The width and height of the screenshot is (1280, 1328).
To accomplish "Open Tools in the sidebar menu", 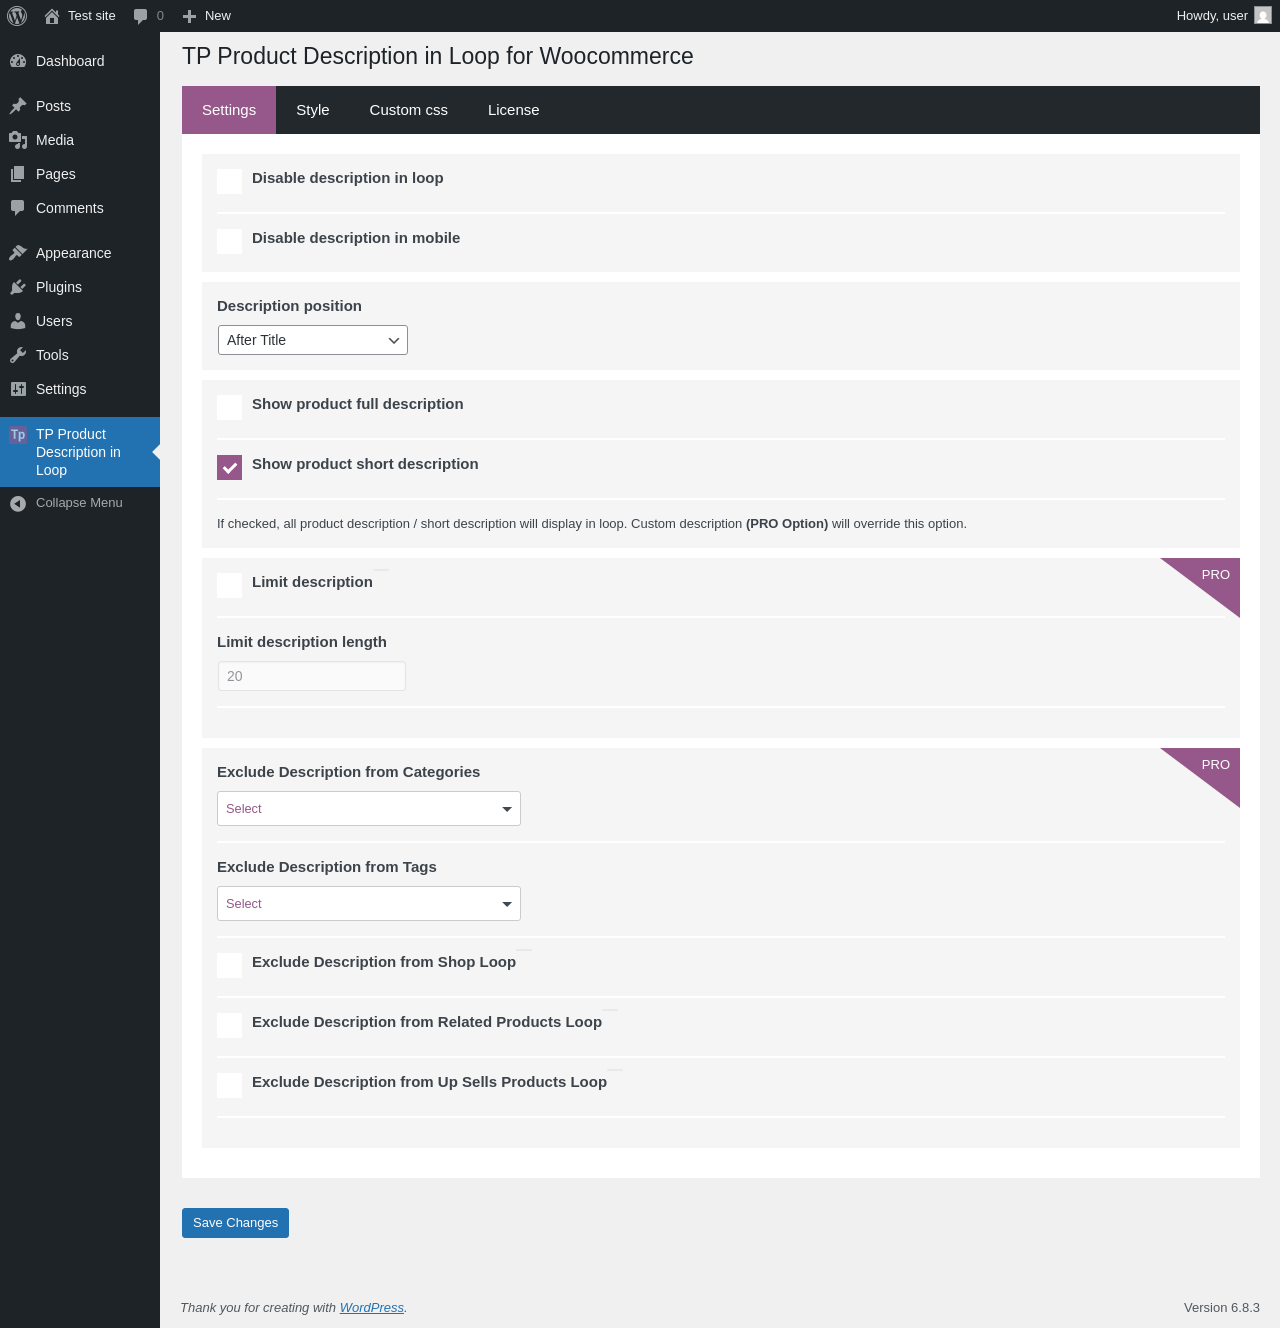I will 80,355.
